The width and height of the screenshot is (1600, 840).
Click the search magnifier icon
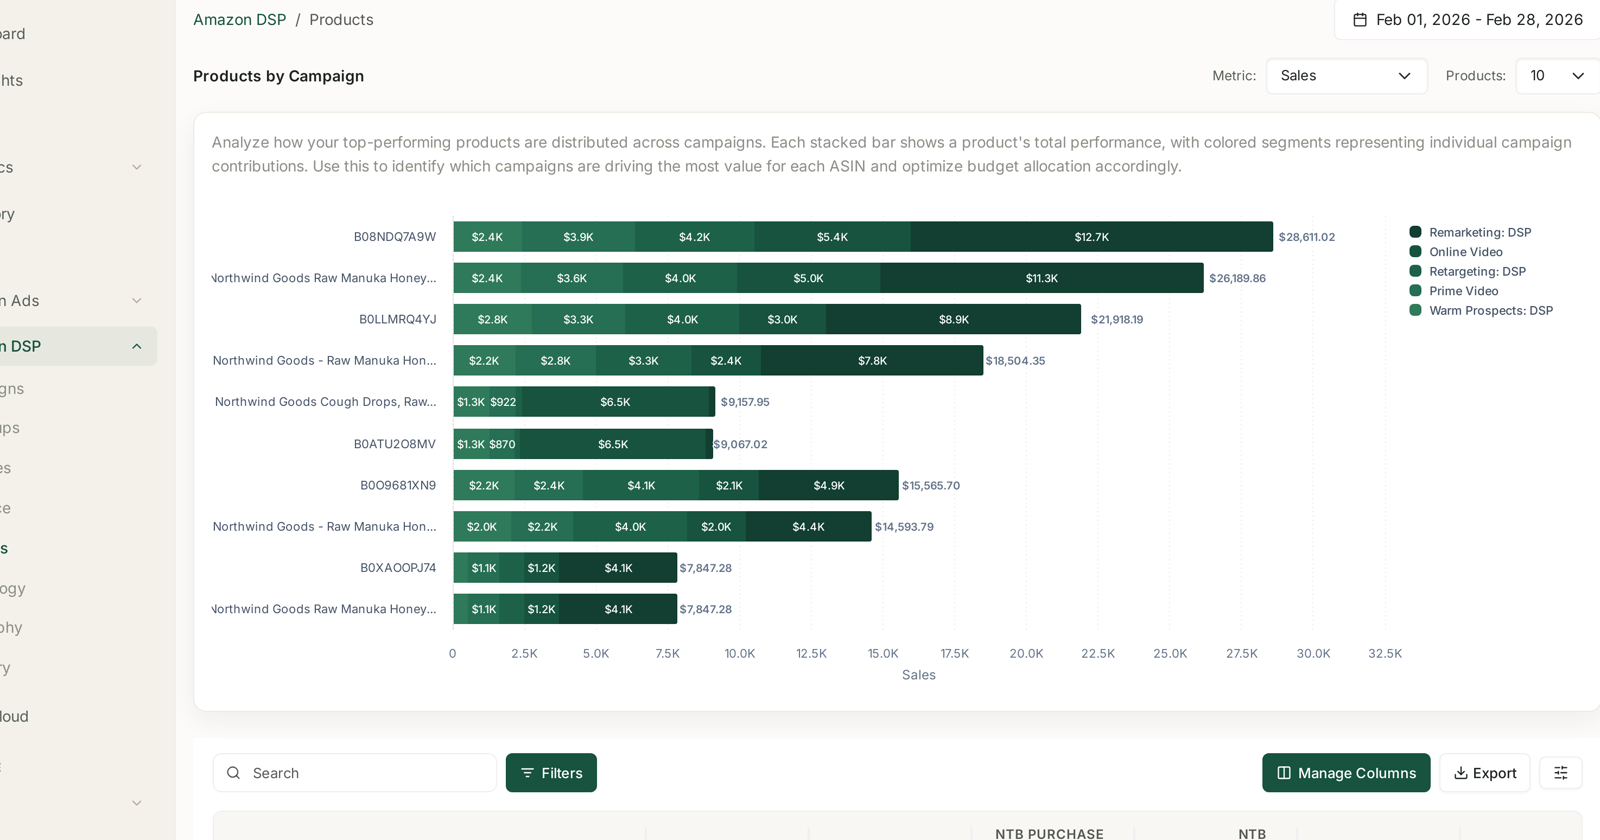tap(233, 773)
